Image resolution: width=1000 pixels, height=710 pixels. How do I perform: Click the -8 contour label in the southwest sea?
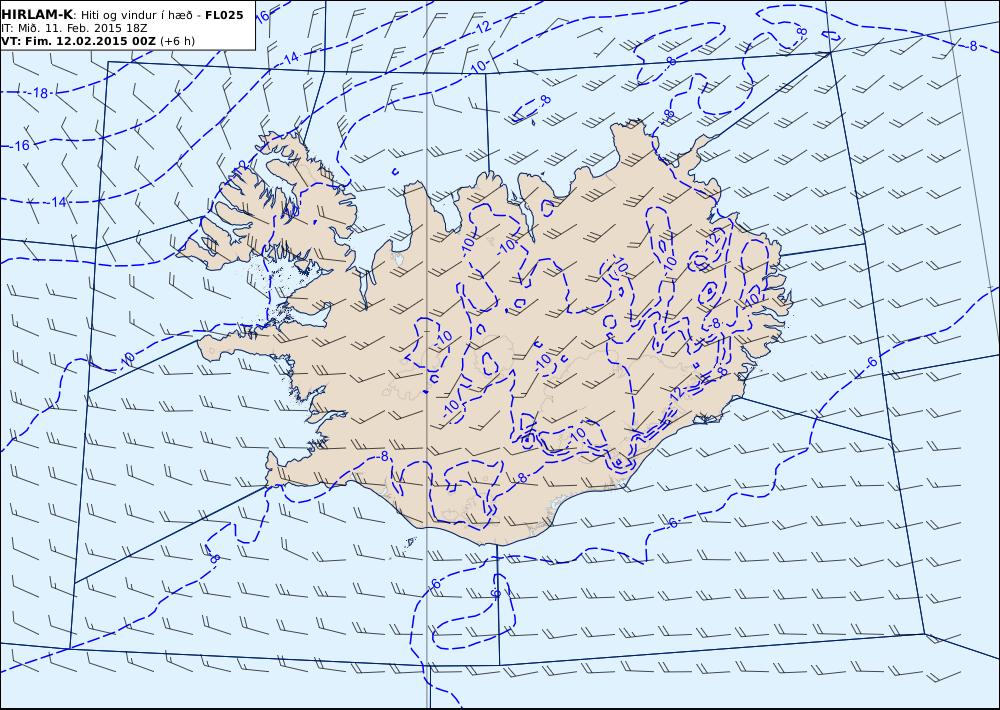[x=215, y=559]
